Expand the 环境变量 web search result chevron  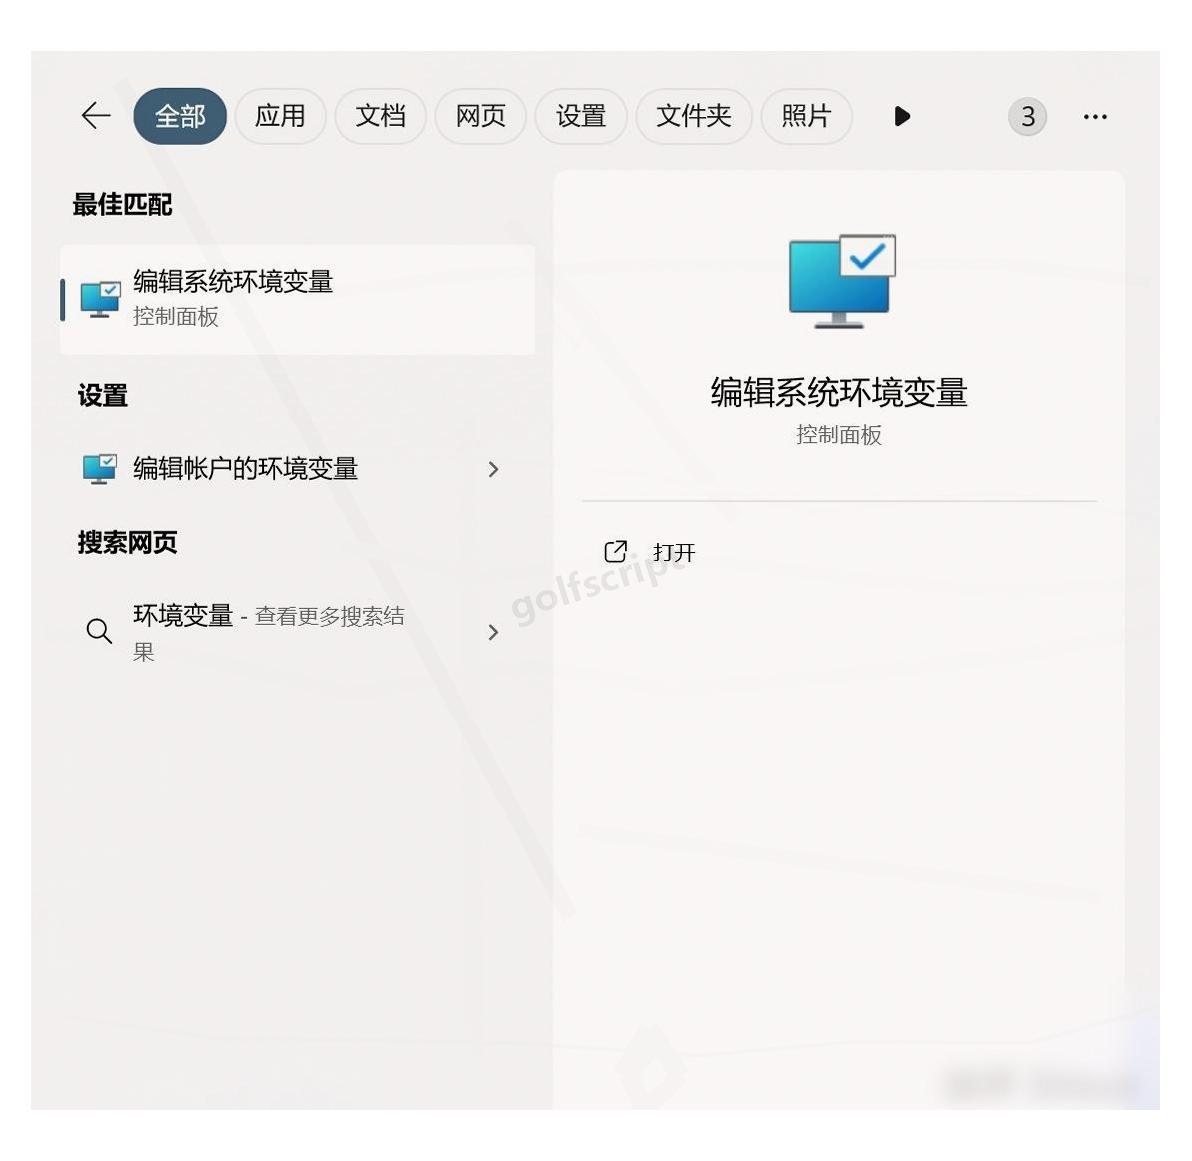coord(493,630)
